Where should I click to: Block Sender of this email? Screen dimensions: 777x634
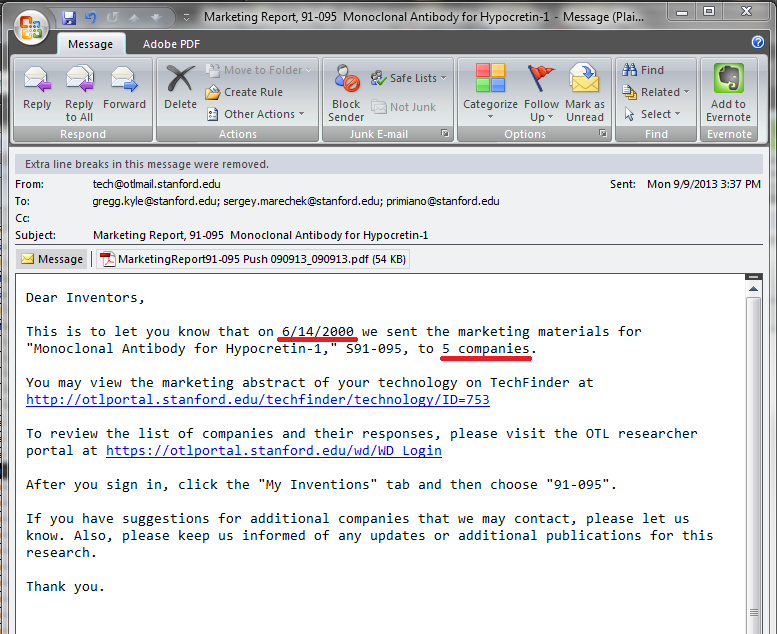pos(346,91)
